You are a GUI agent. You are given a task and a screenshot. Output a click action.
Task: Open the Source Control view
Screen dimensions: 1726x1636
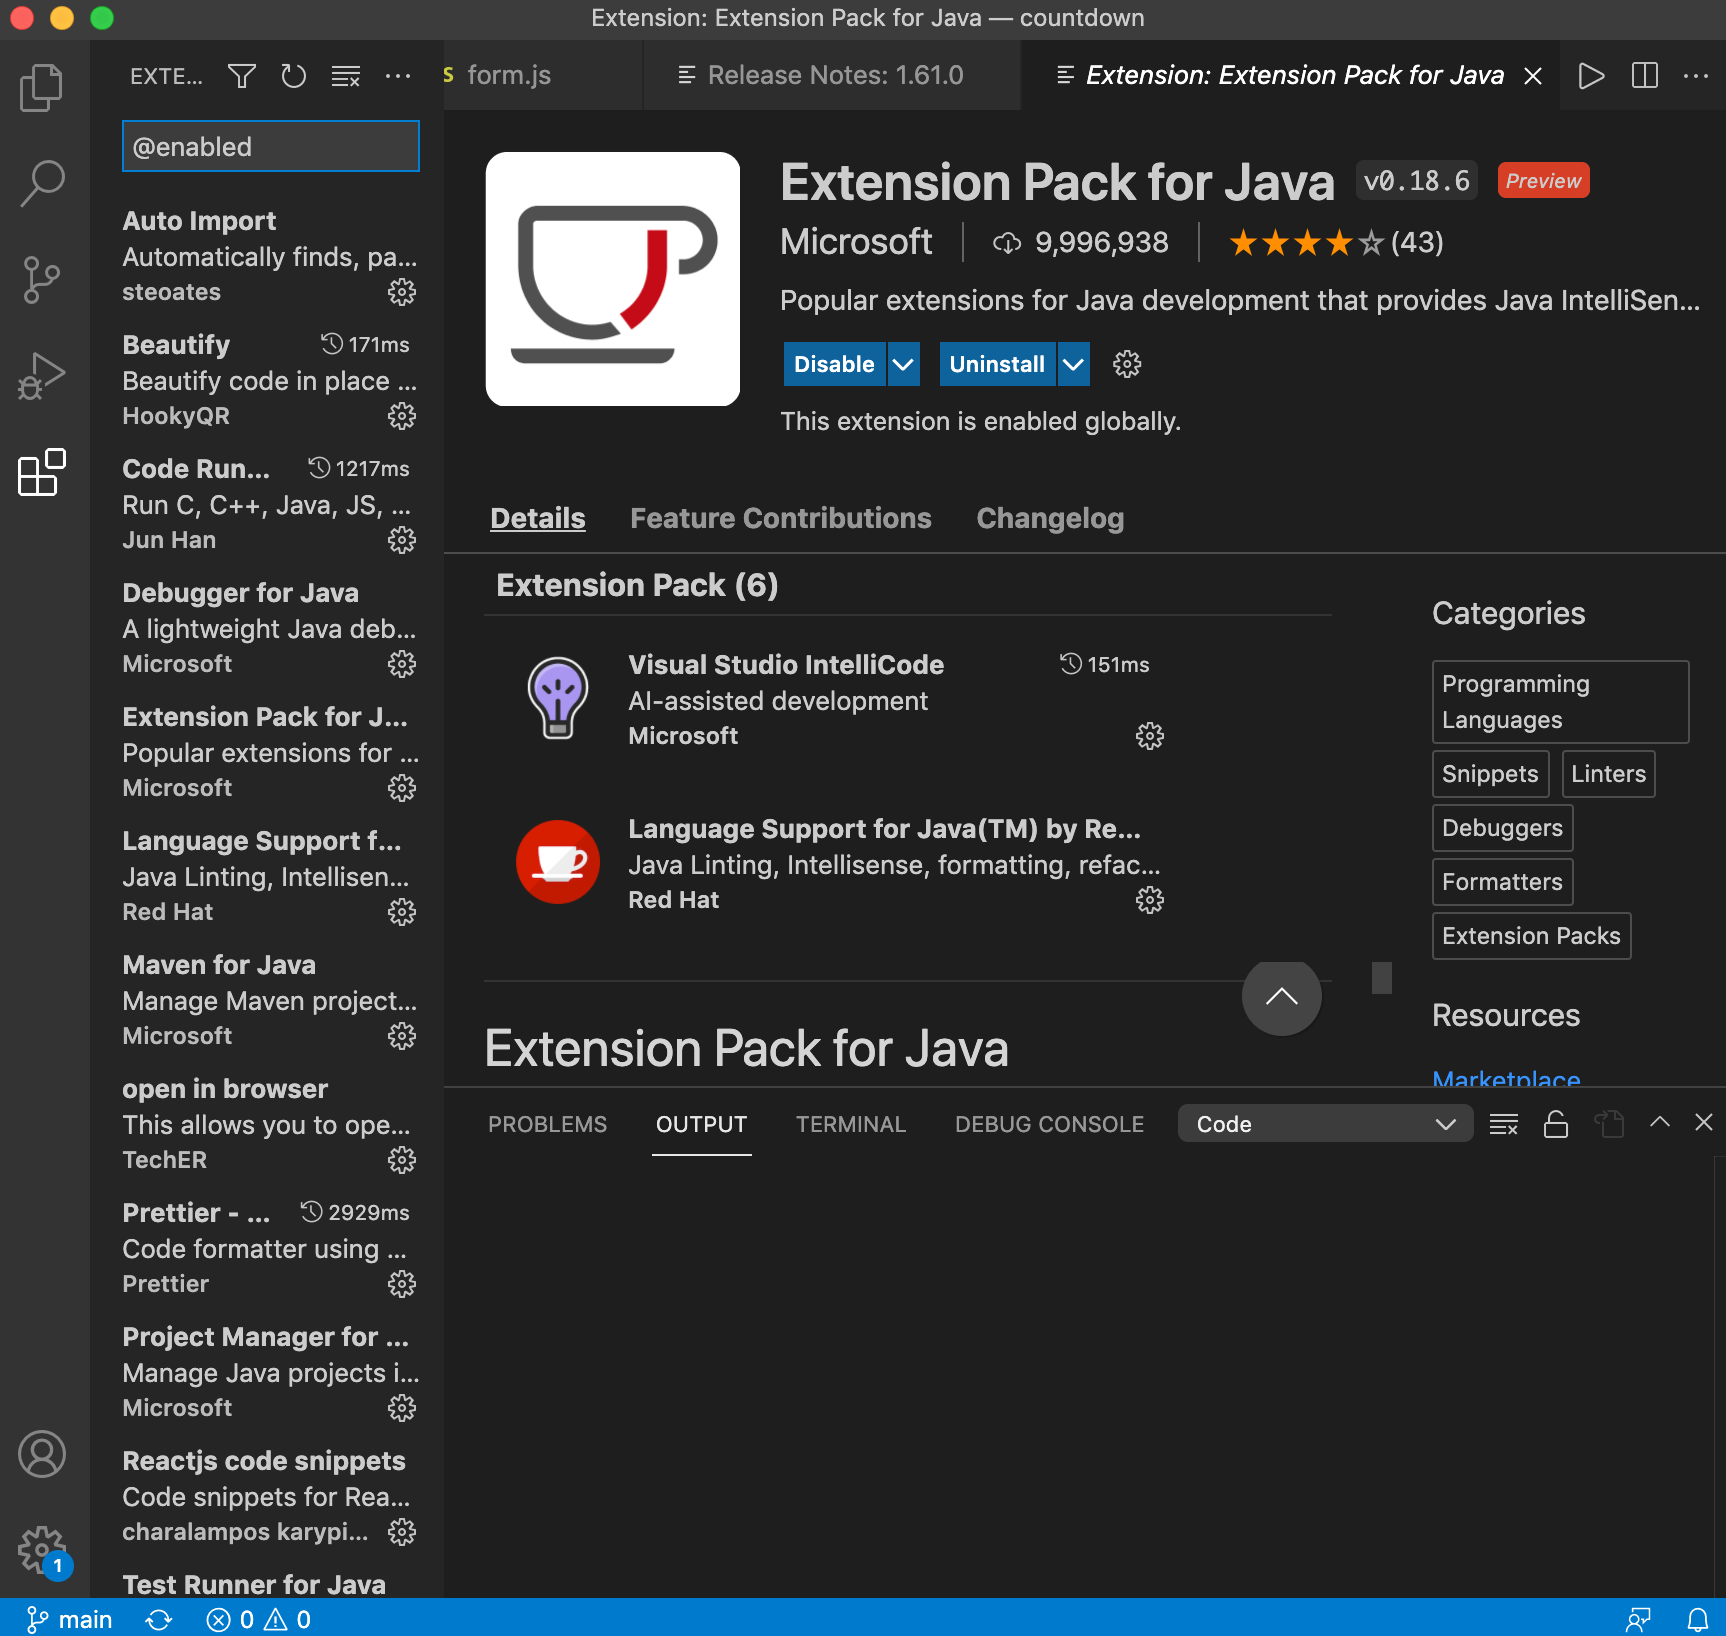coord(42,280)
